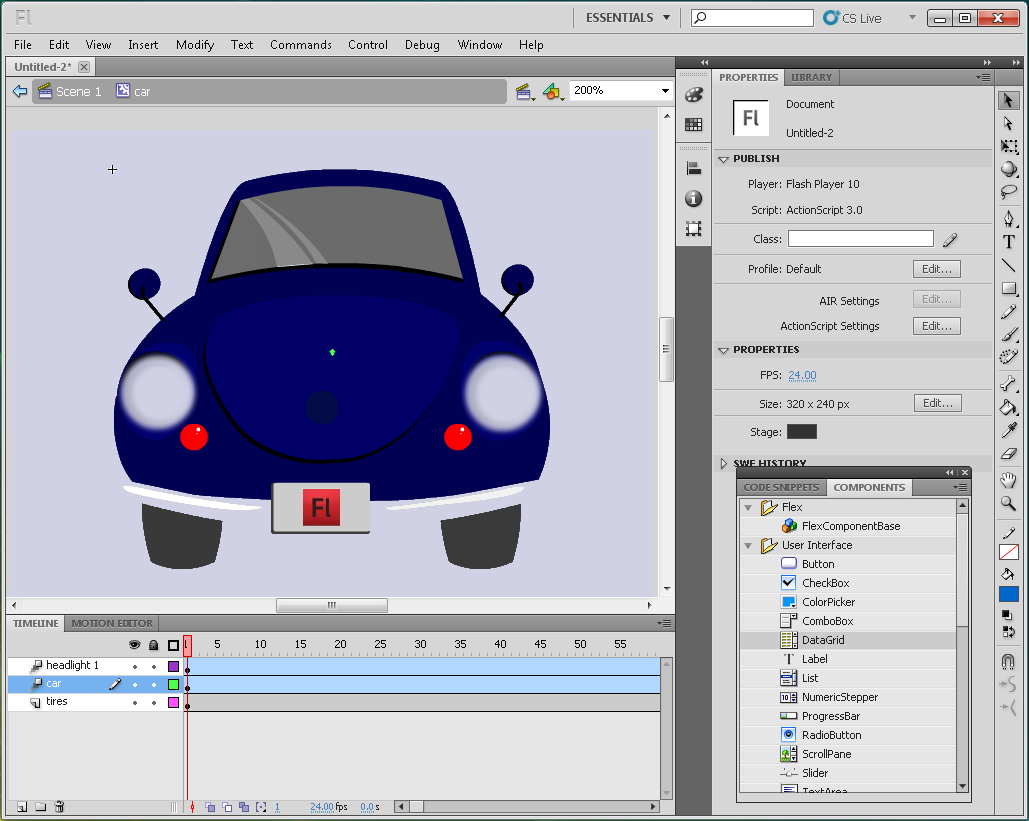
Task: Toggle outline view for car layer
Action: tap(173, 684)
